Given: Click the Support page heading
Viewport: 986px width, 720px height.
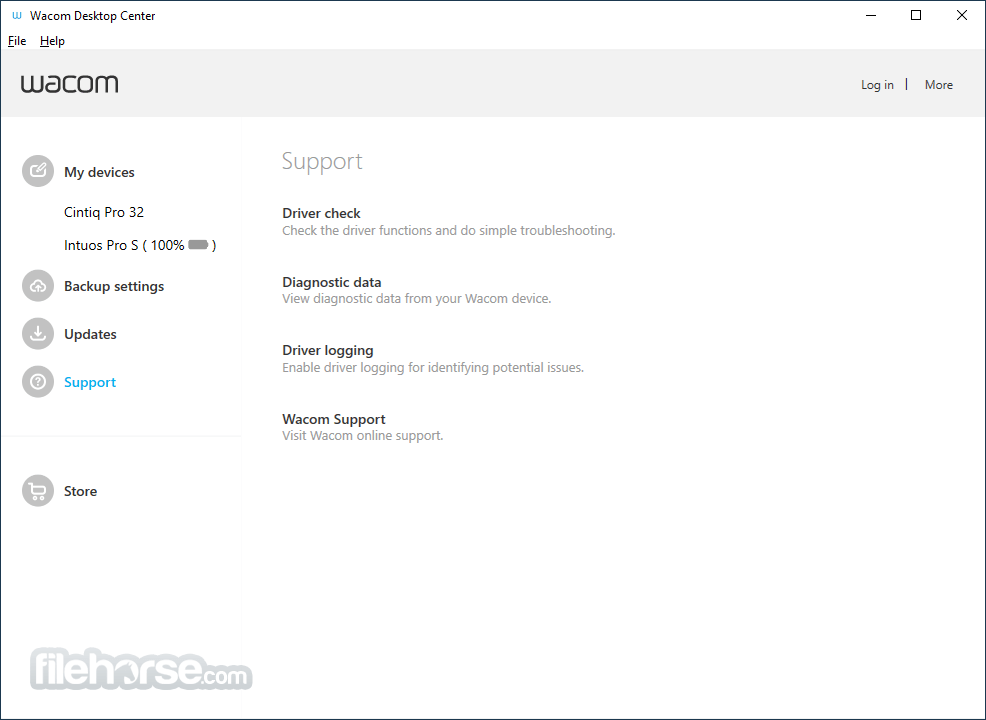Looking at the screenshot, I should pyautogui.click(x=322, y=162).
